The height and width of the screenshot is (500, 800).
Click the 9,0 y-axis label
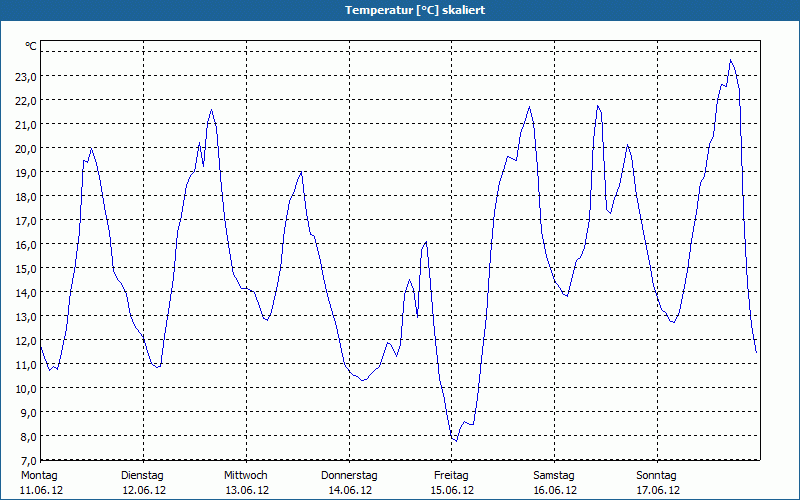tap(28, 412)
